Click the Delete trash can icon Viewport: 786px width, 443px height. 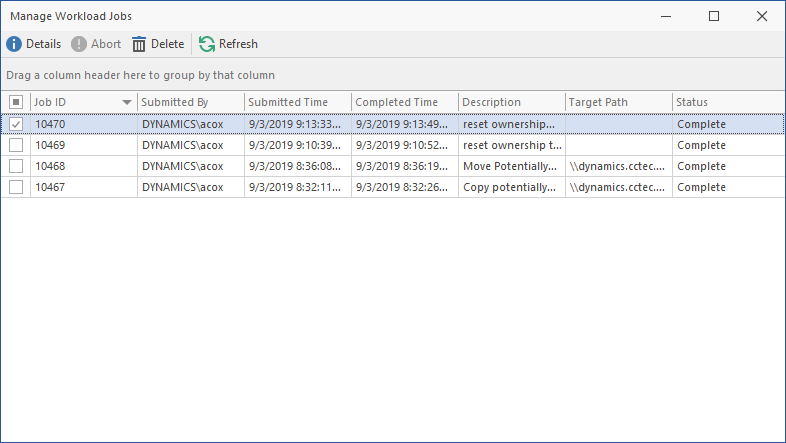(x=139, y=44)
